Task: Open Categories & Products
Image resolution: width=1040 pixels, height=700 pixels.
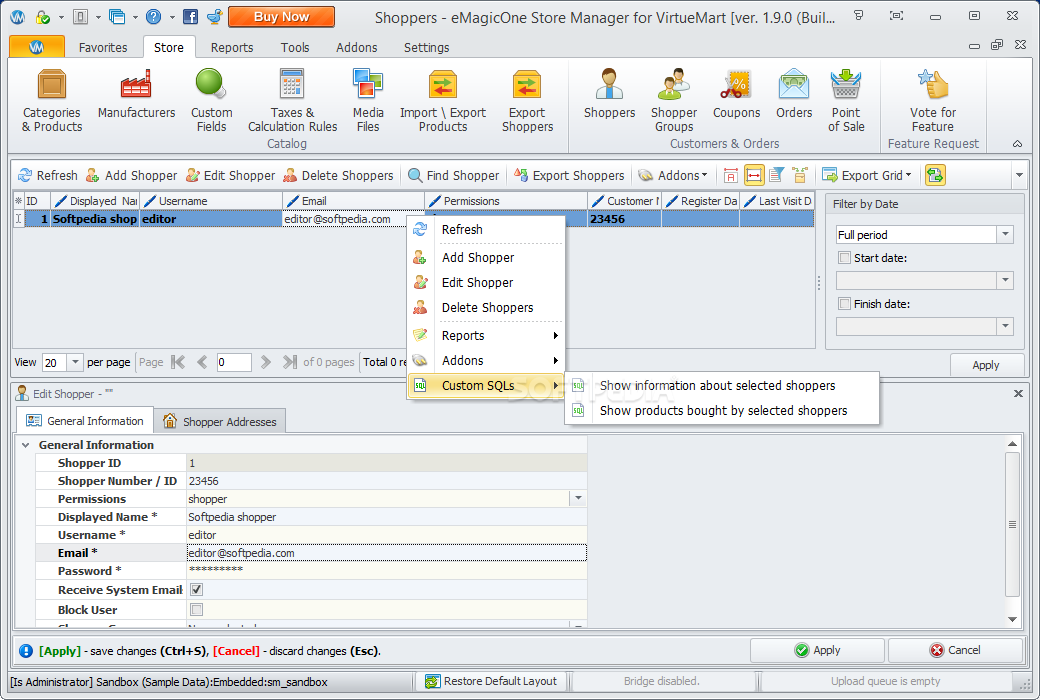Action: point(52,101)
